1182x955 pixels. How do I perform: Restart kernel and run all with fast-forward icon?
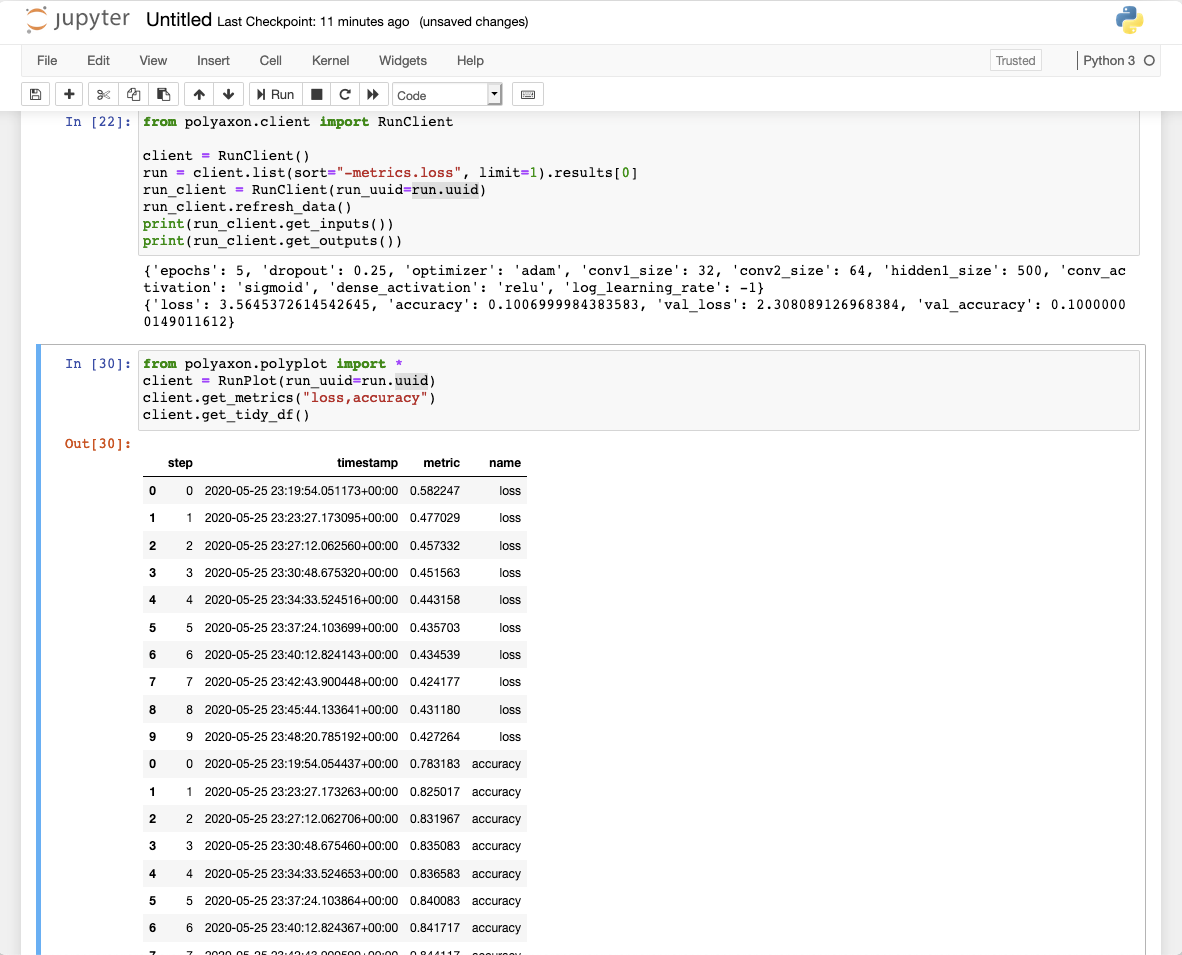coord(373,94)
